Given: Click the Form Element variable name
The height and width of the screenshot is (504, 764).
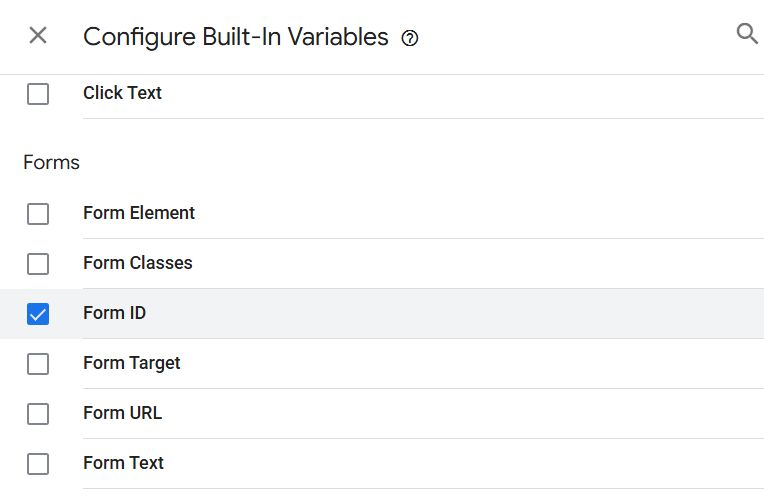Looking at the screenshot, I should coord(139,213).
